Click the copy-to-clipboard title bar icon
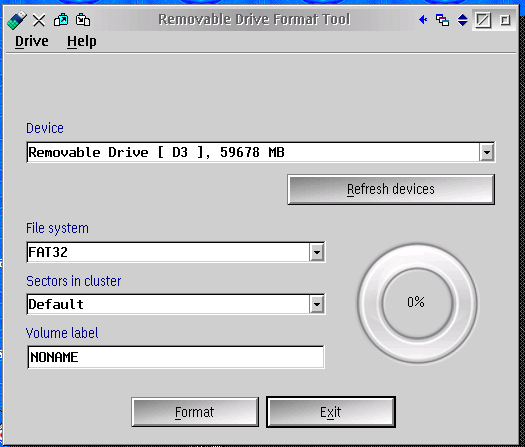The image size is (525, 447). [61, 20]
